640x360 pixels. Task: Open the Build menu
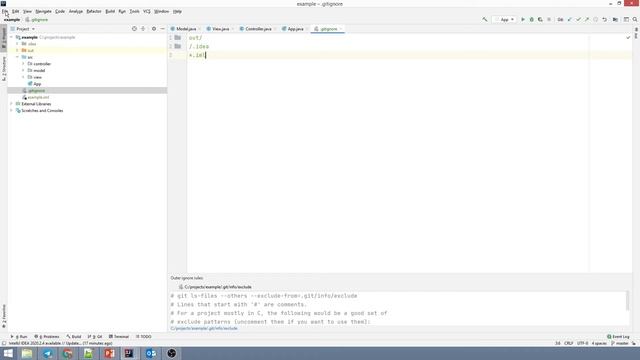pos(110,11)
